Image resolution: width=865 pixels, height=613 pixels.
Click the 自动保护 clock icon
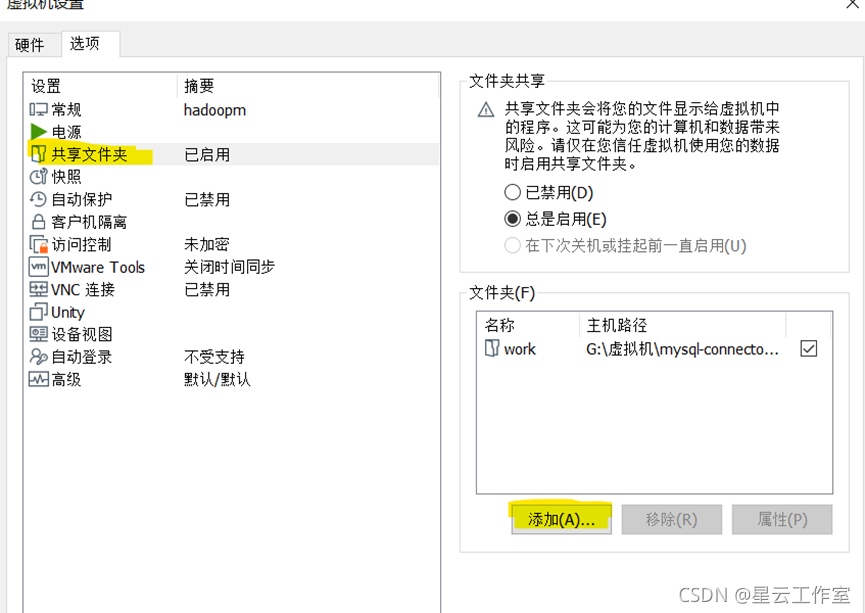[38, 199]
